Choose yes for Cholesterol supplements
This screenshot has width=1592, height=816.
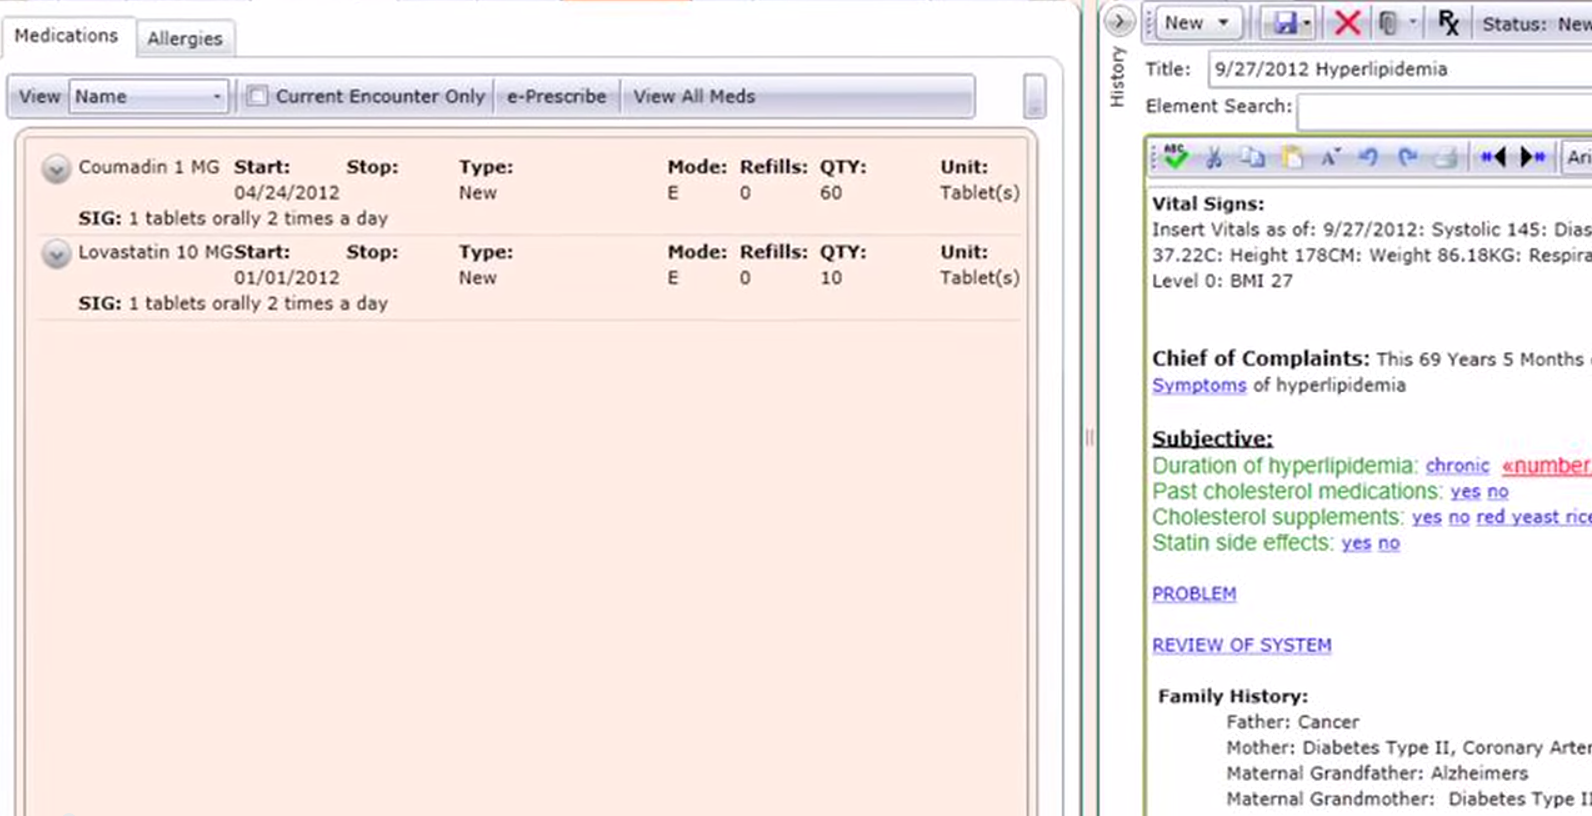(1427, 517)
